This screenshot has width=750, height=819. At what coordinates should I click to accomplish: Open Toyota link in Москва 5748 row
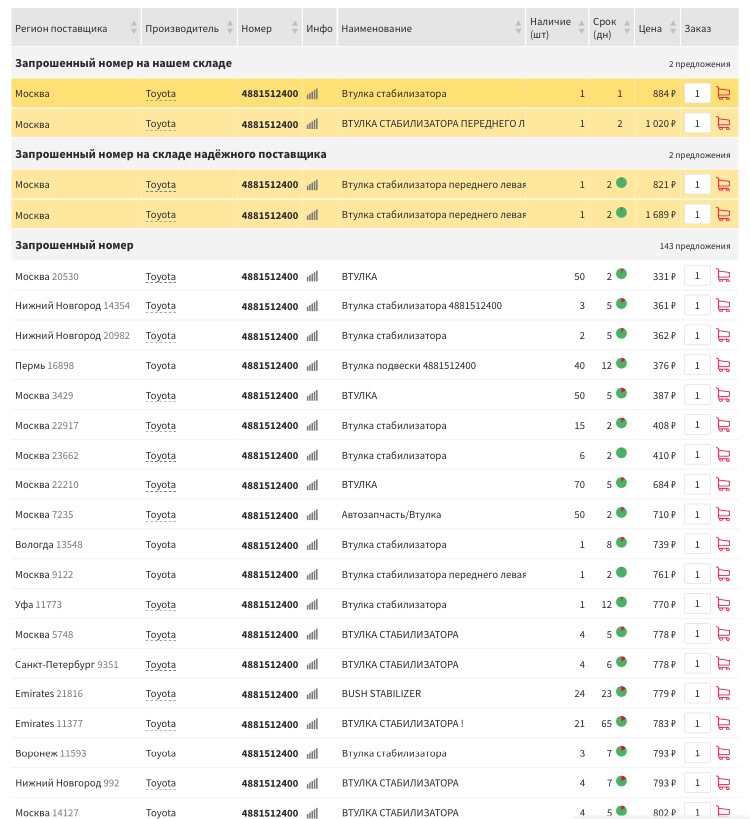click(x=160, y=635)
